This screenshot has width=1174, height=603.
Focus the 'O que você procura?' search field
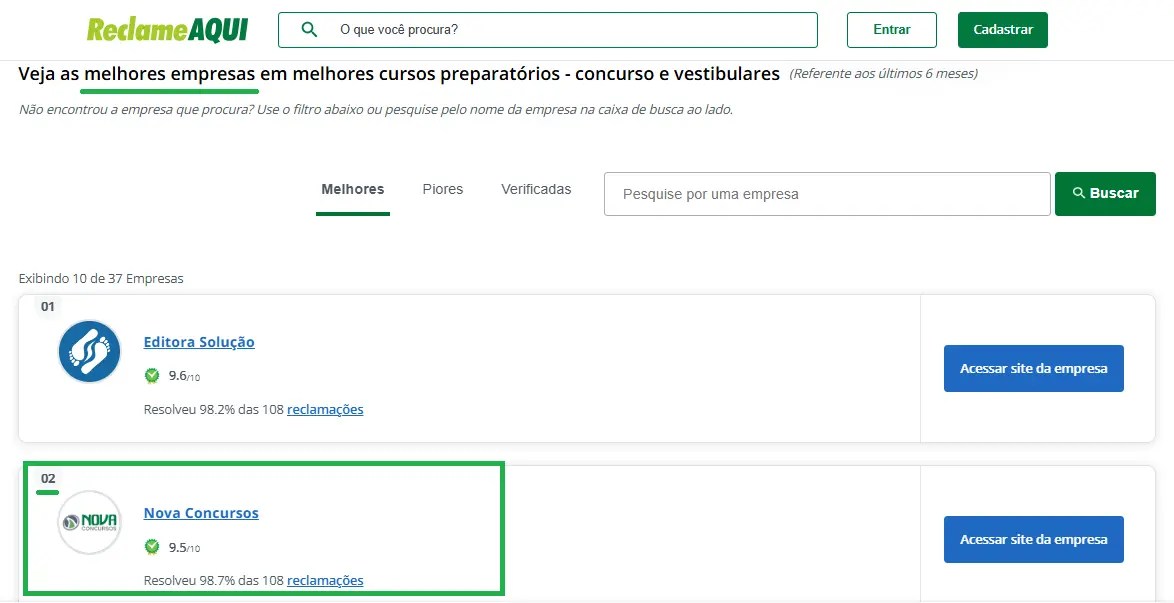570,30
